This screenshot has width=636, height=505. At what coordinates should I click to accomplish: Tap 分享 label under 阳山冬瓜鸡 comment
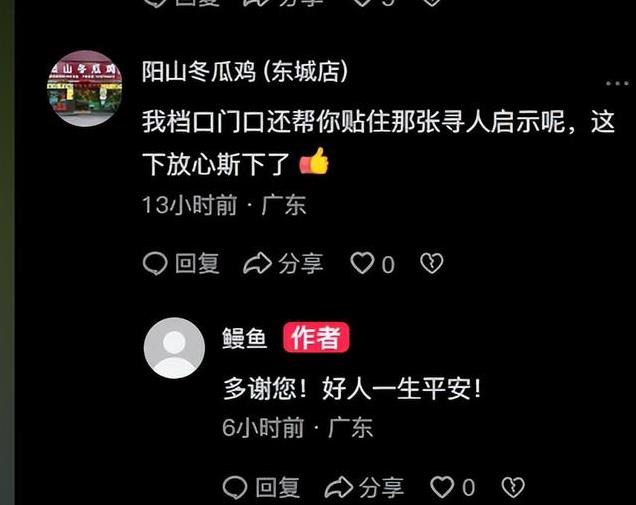(301, 264)
